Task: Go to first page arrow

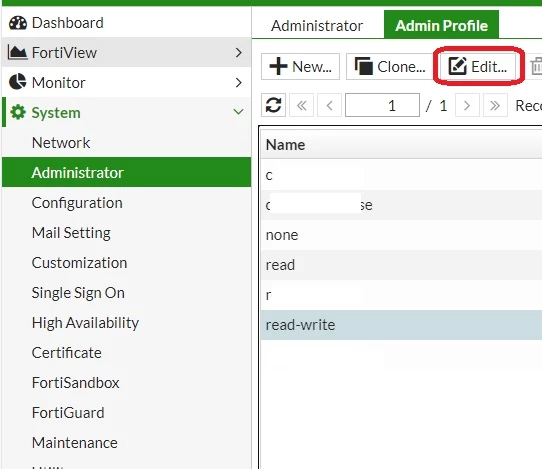Action: 301,105
